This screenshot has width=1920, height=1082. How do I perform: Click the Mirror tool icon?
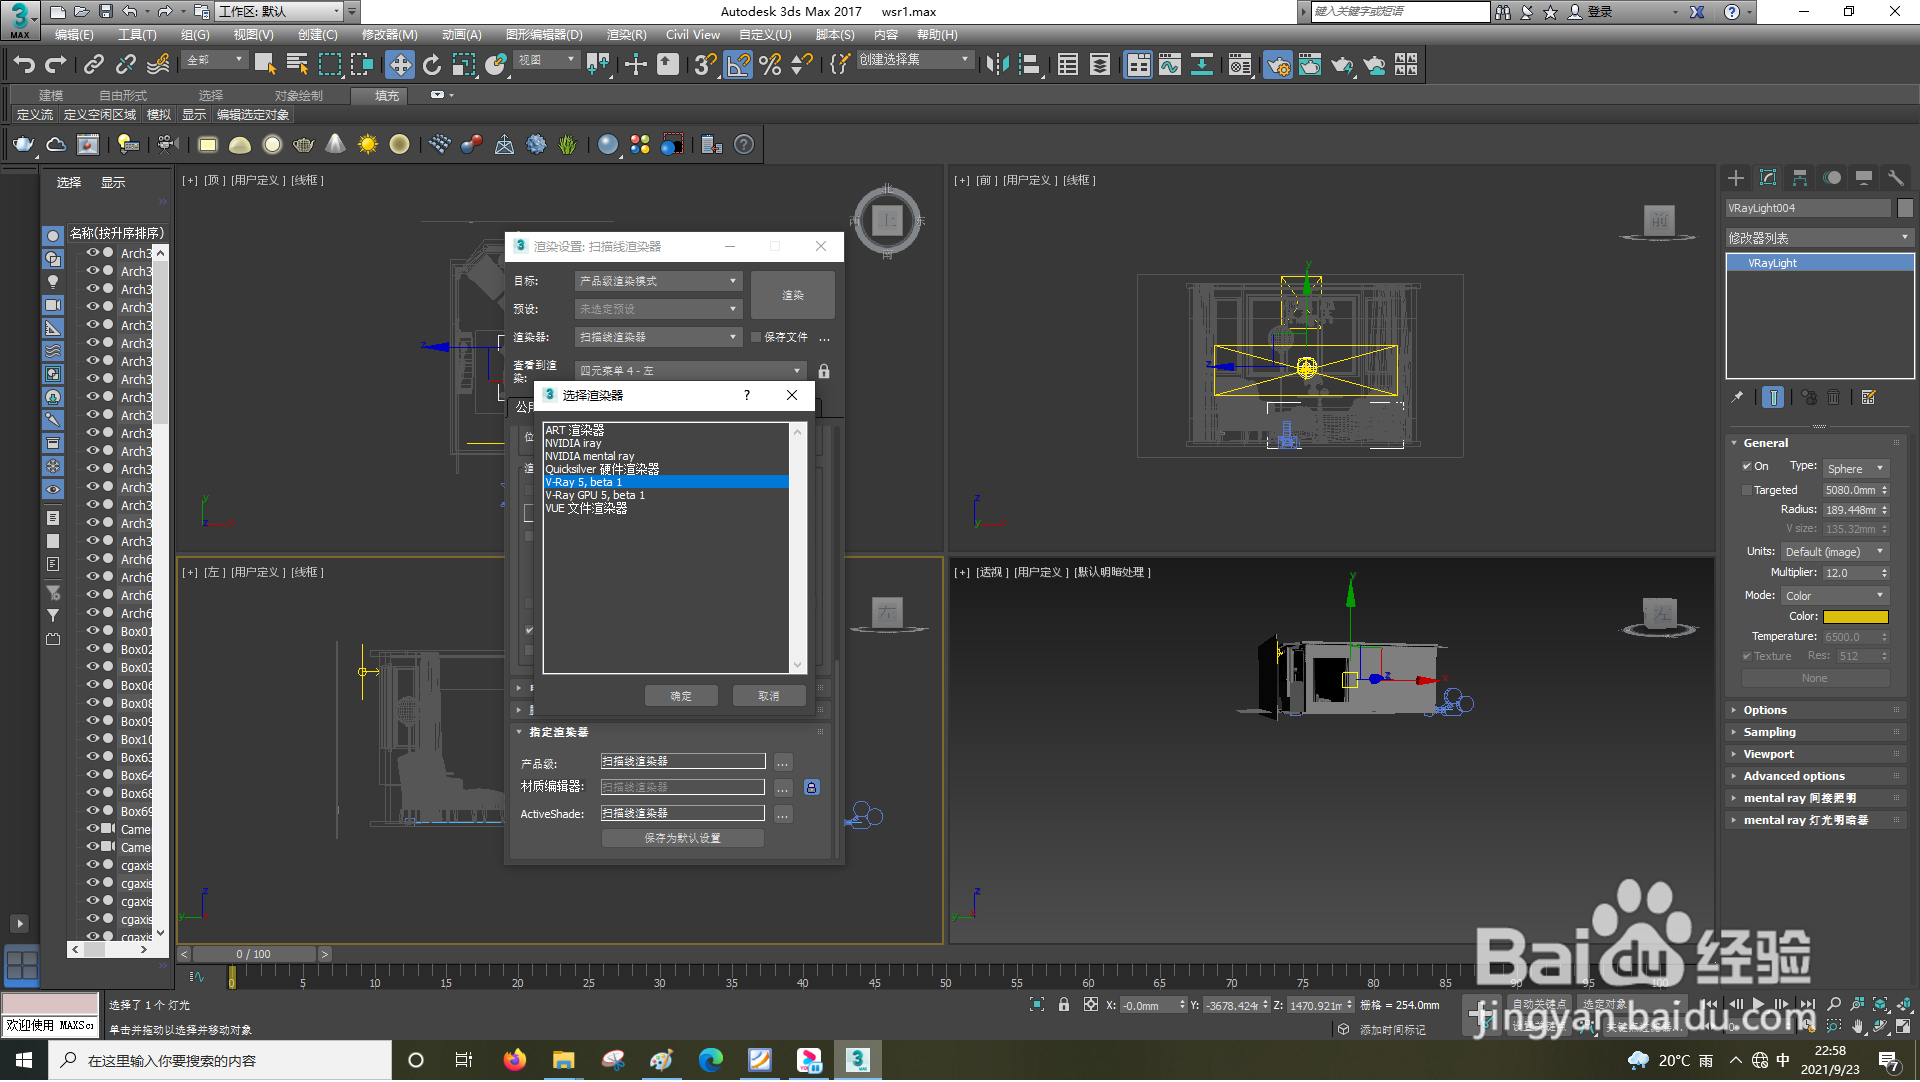click(x=997, y=66)
